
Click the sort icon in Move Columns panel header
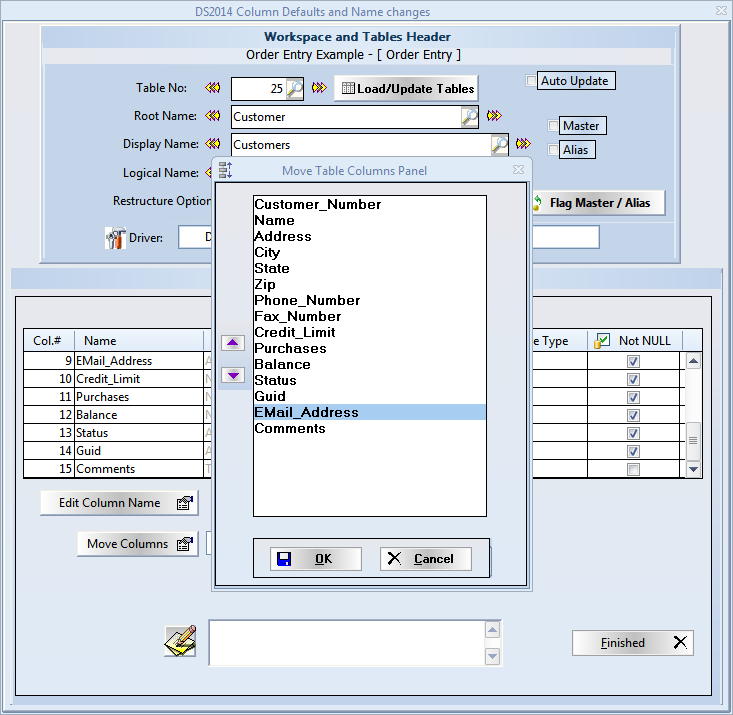tap(225, 170)
